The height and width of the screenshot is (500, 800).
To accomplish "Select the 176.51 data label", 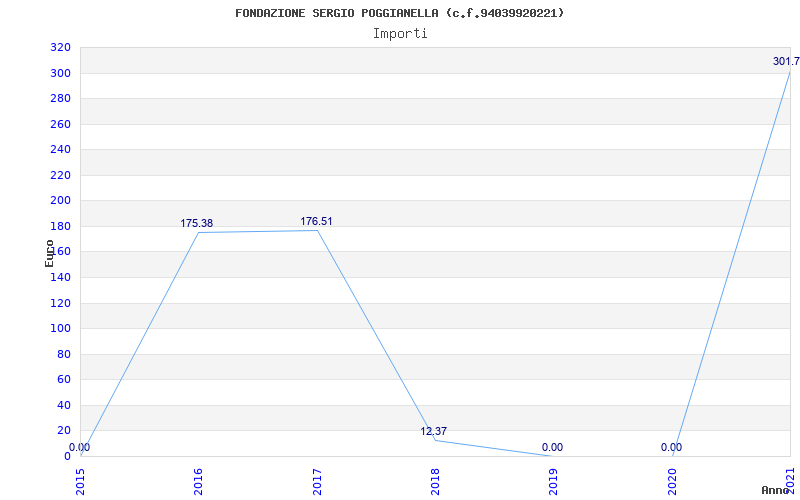I will pyautogui.click(x=316, y=221).
